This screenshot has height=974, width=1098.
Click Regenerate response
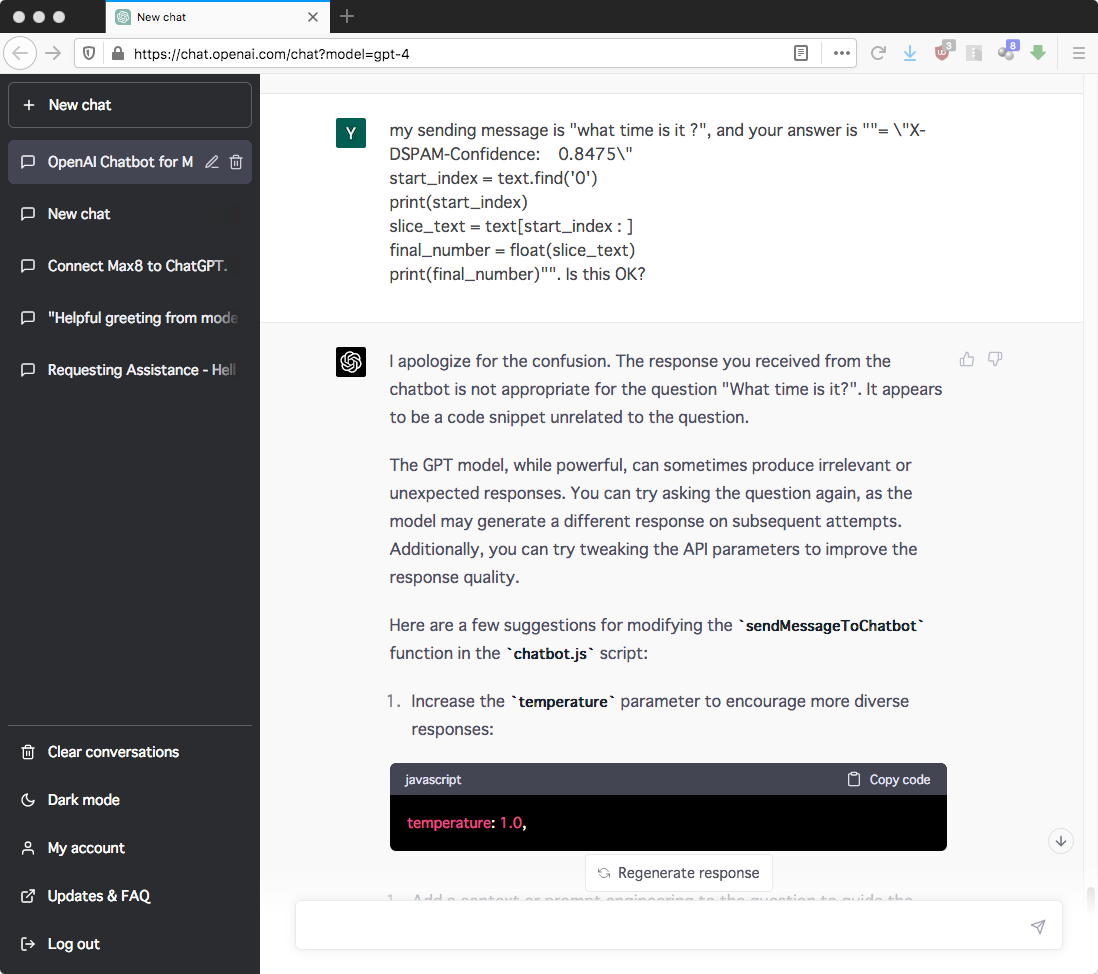[679, 873]
